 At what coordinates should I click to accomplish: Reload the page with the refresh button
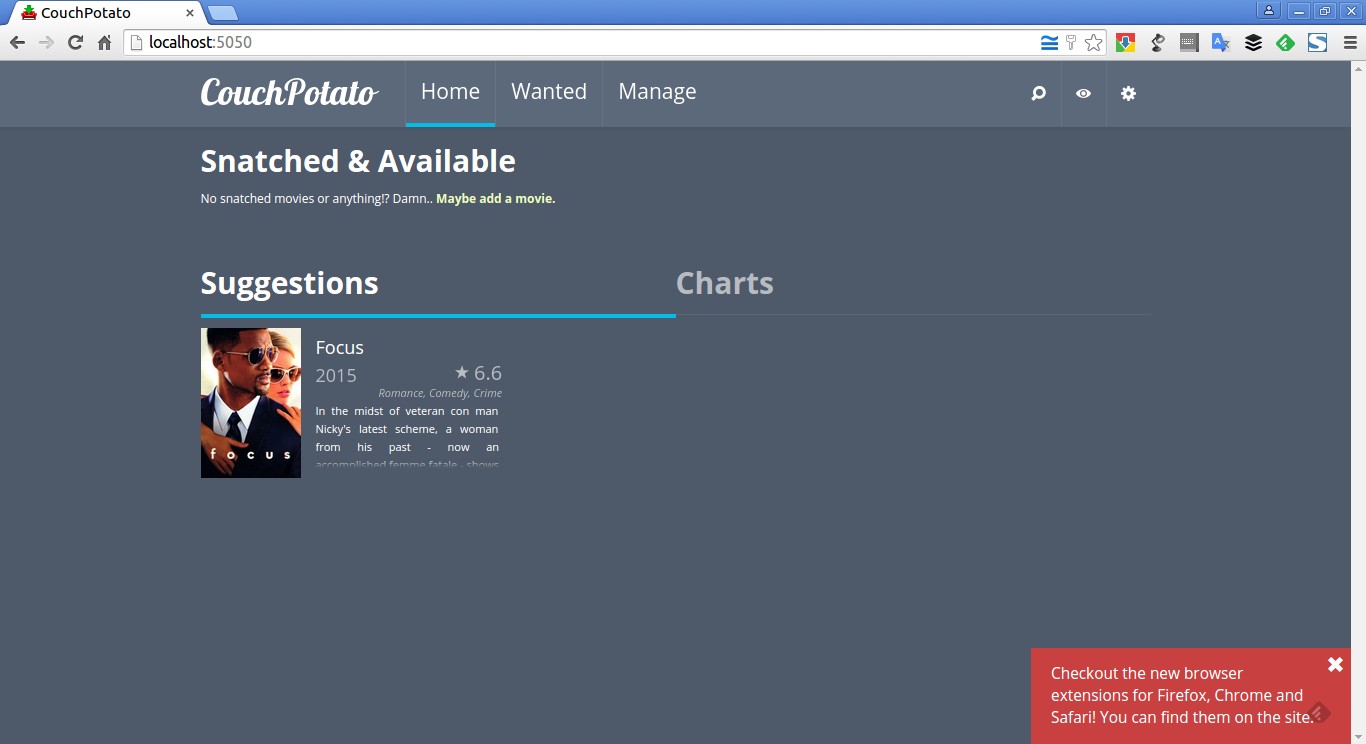pos(75,42)
